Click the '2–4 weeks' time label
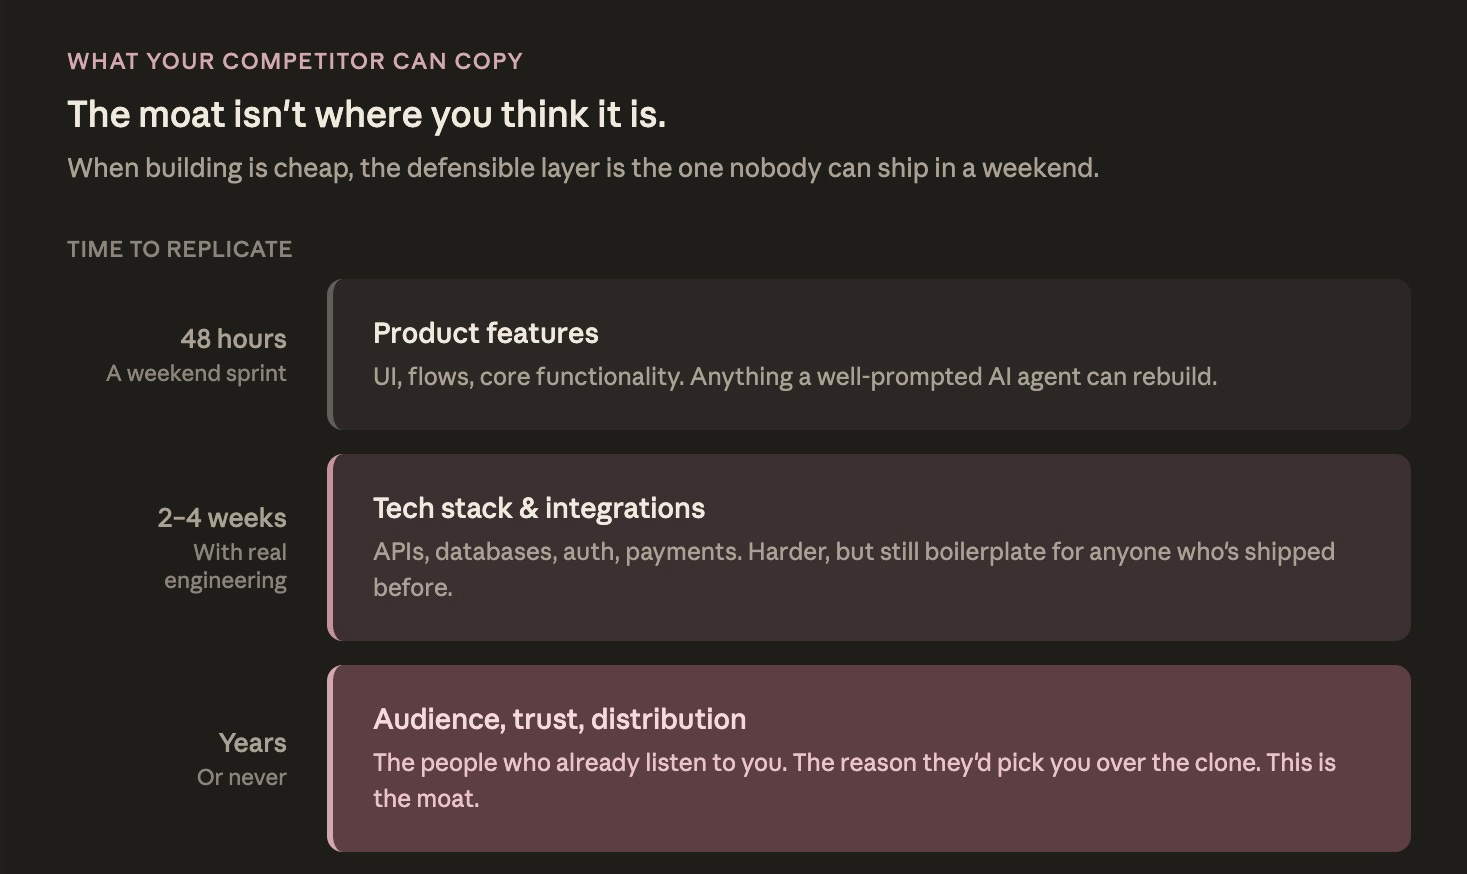 pyautogui.click(x=222, y=518)
